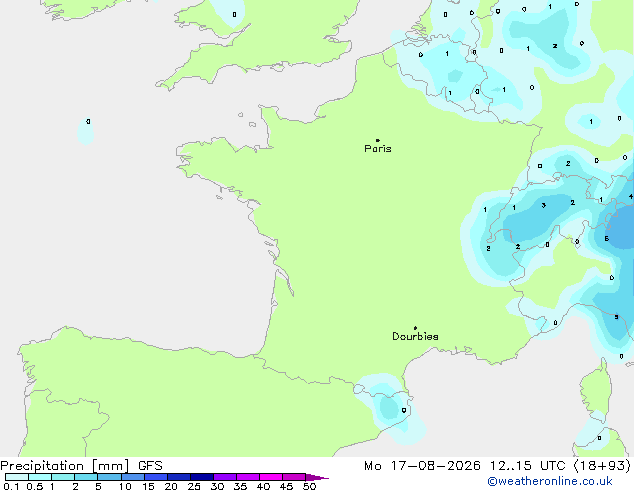The height and width of the screenshot is (490, 634).
Task: Pick the 30–35 mm purple legend swatch
Action: pyautogui.click(x=225, y=477)
